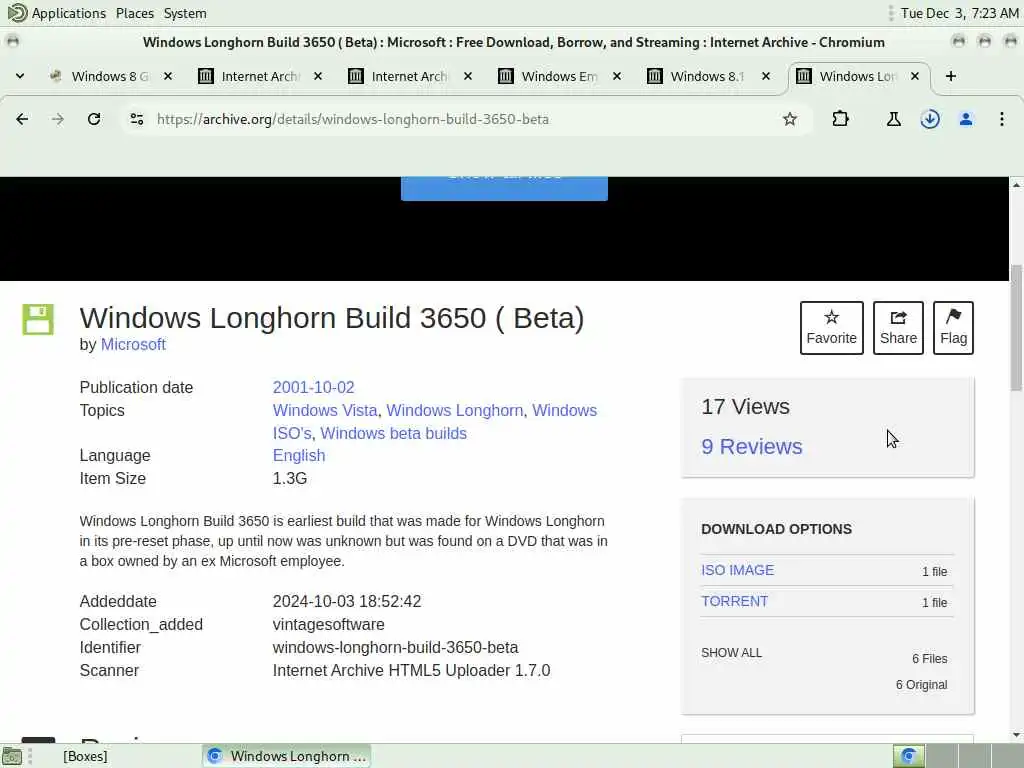Close the second Internet Archive tab
Viewport: 1024px width, 768px height.
tap(468, 76)
